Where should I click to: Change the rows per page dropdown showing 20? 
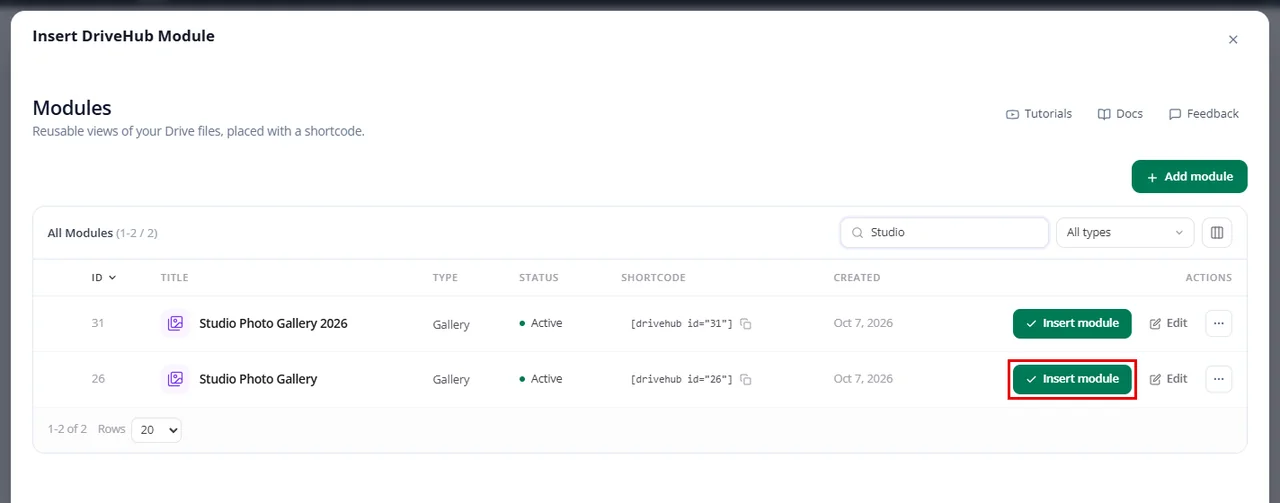(x=156, y=429)
